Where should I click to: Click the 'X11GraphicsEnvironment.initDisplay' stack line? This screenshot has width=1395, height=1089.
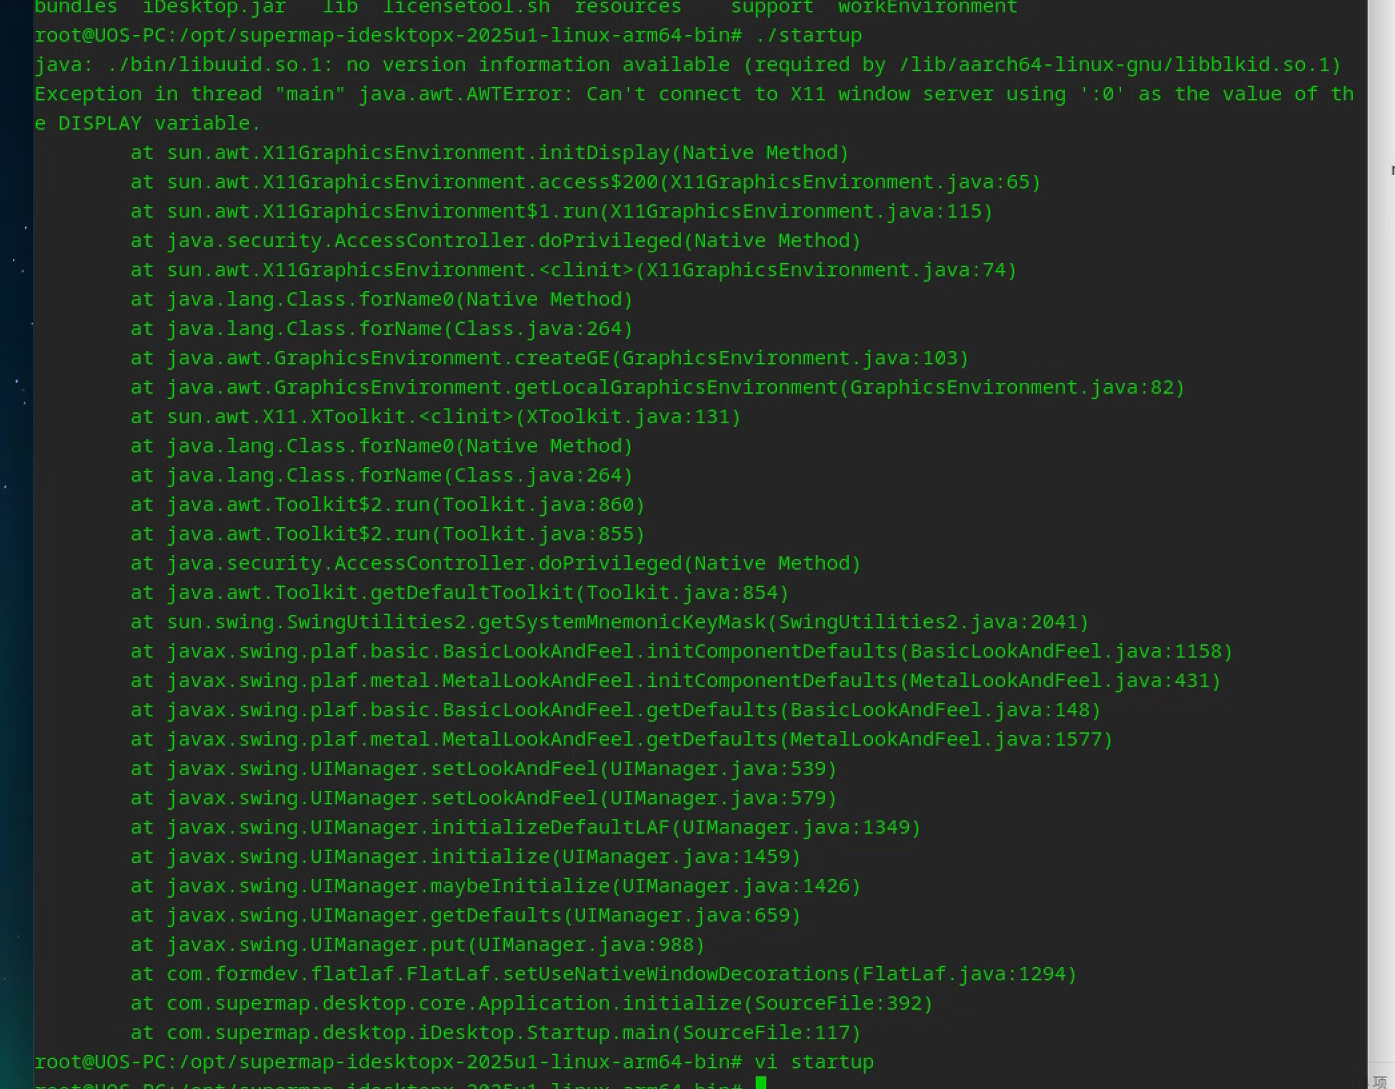point(489,153)
